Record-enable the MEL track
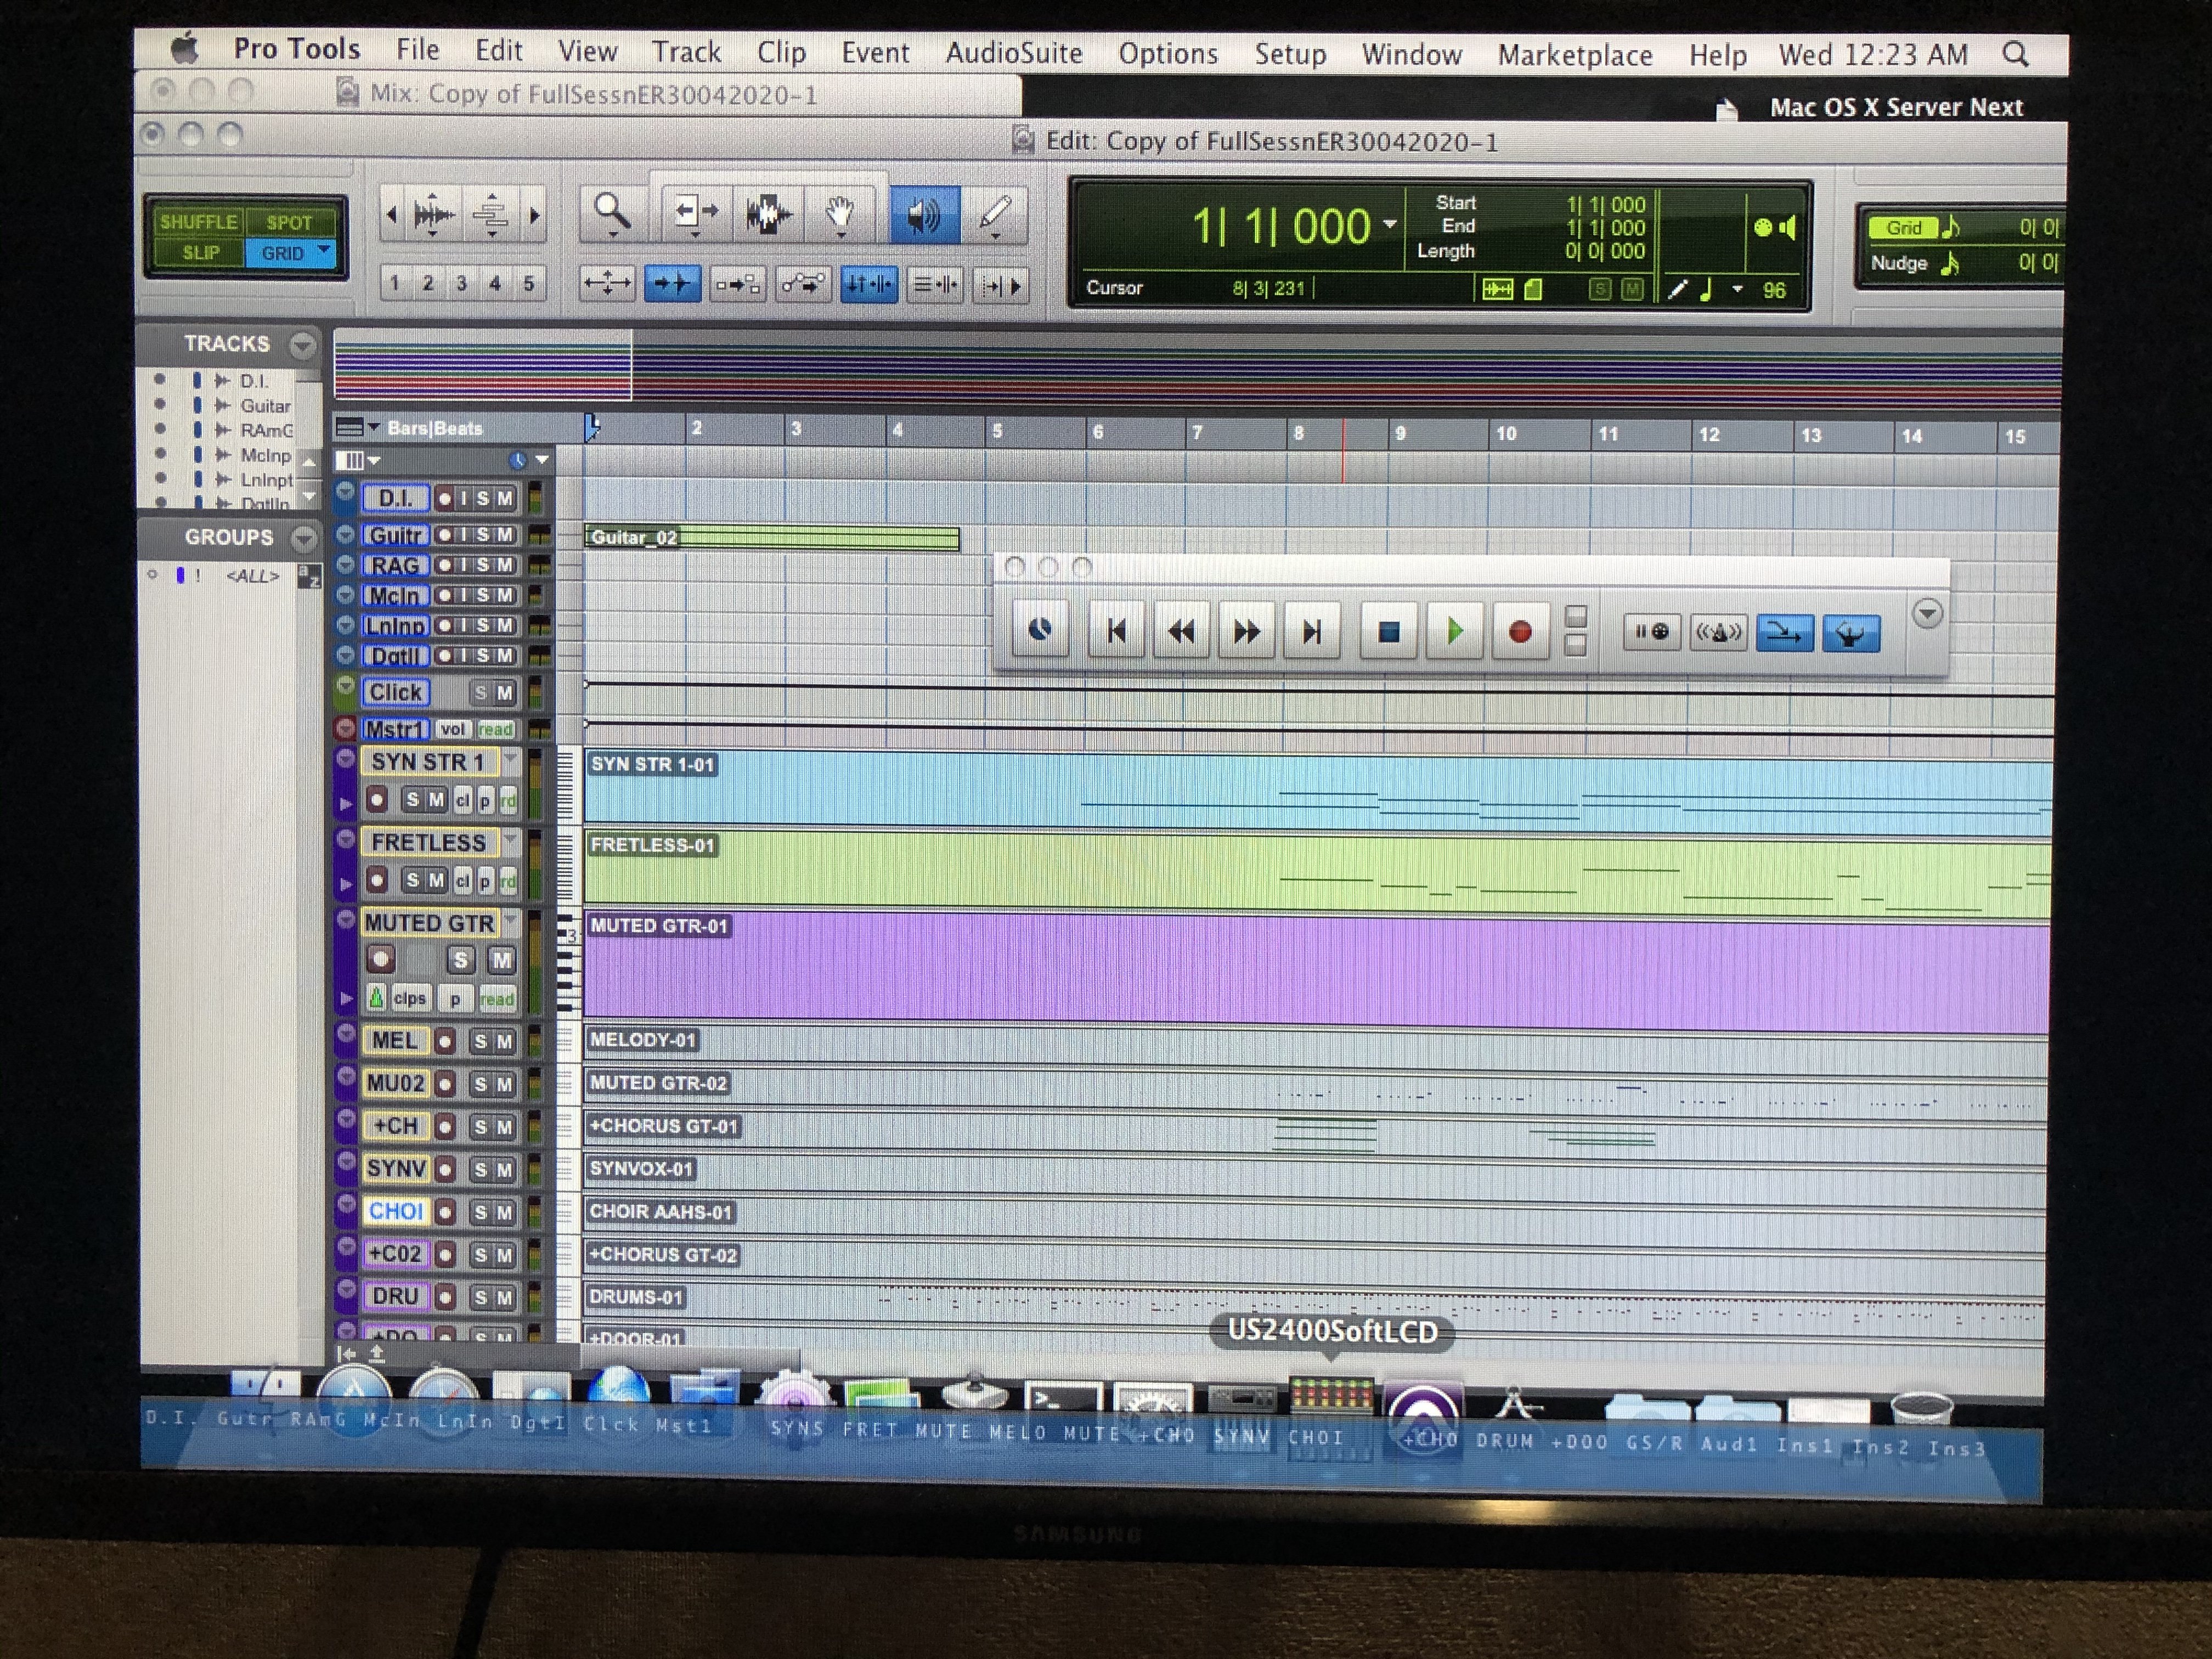Screen dimensions: 2212x1659 445,1041
